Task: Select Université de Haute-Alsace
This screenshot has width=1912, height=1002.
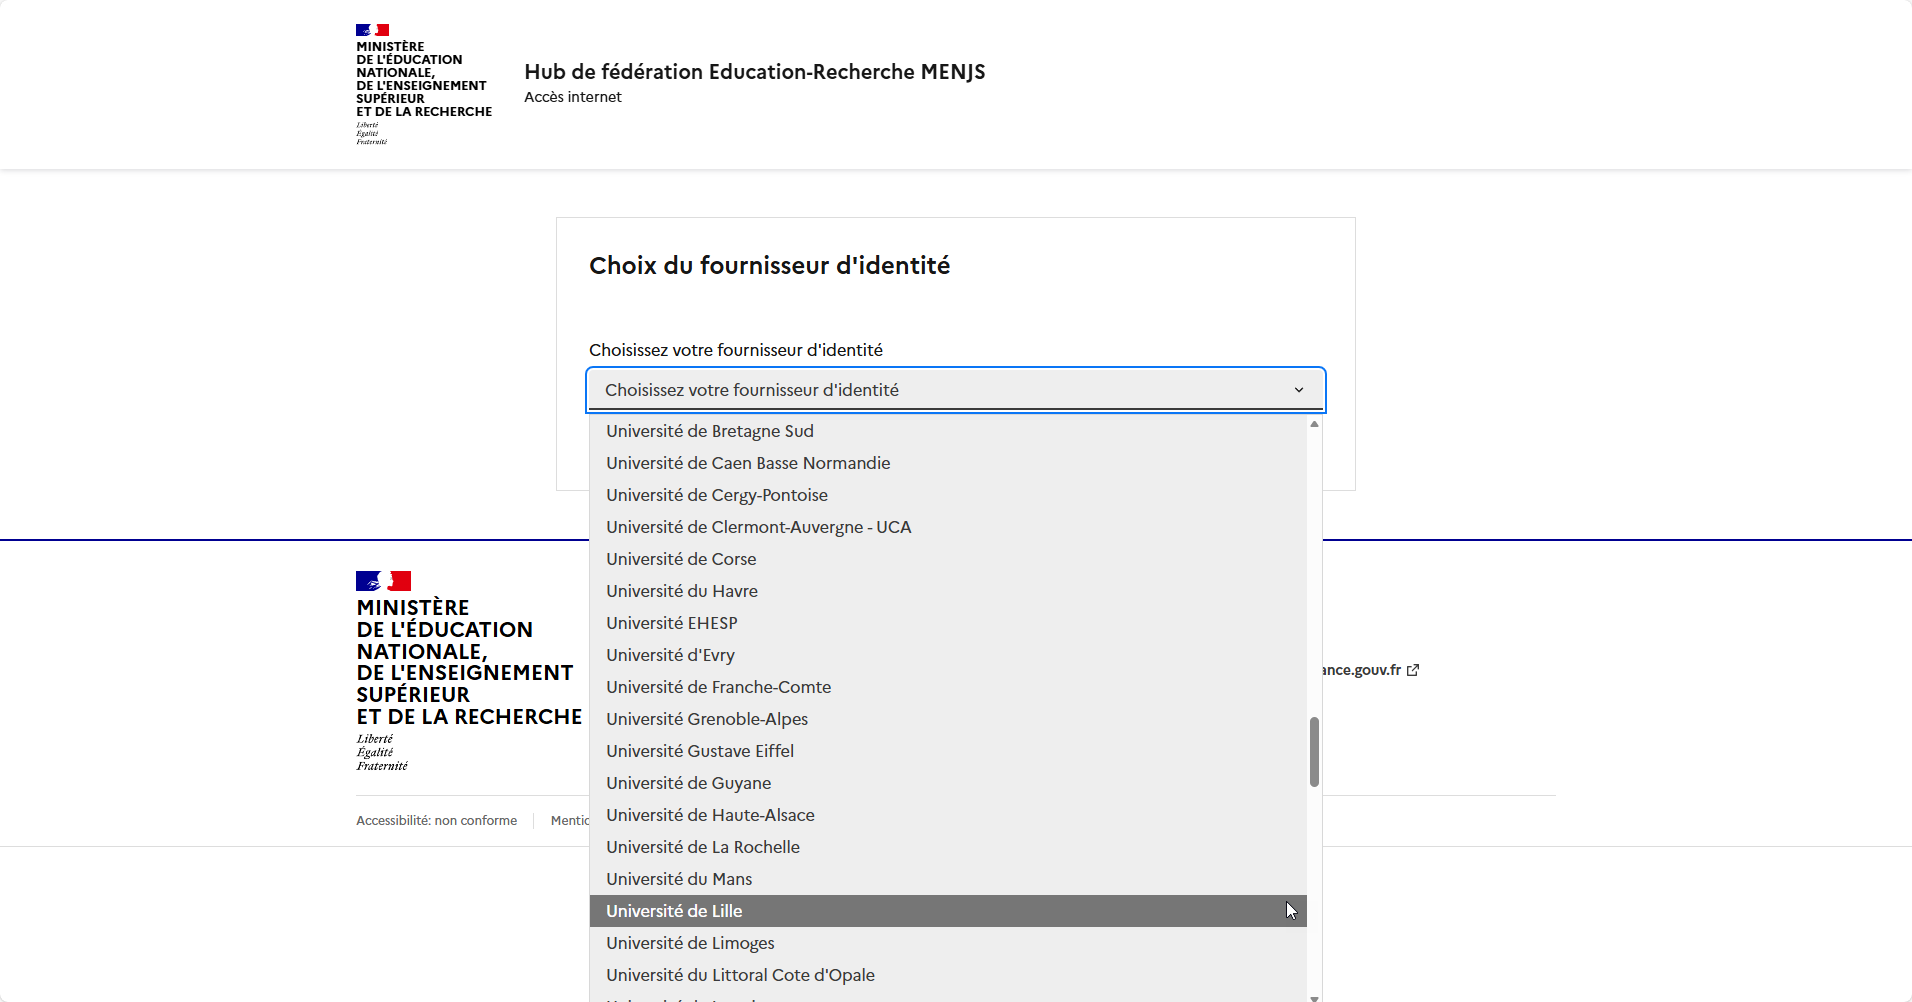Action: click(948, 815)
